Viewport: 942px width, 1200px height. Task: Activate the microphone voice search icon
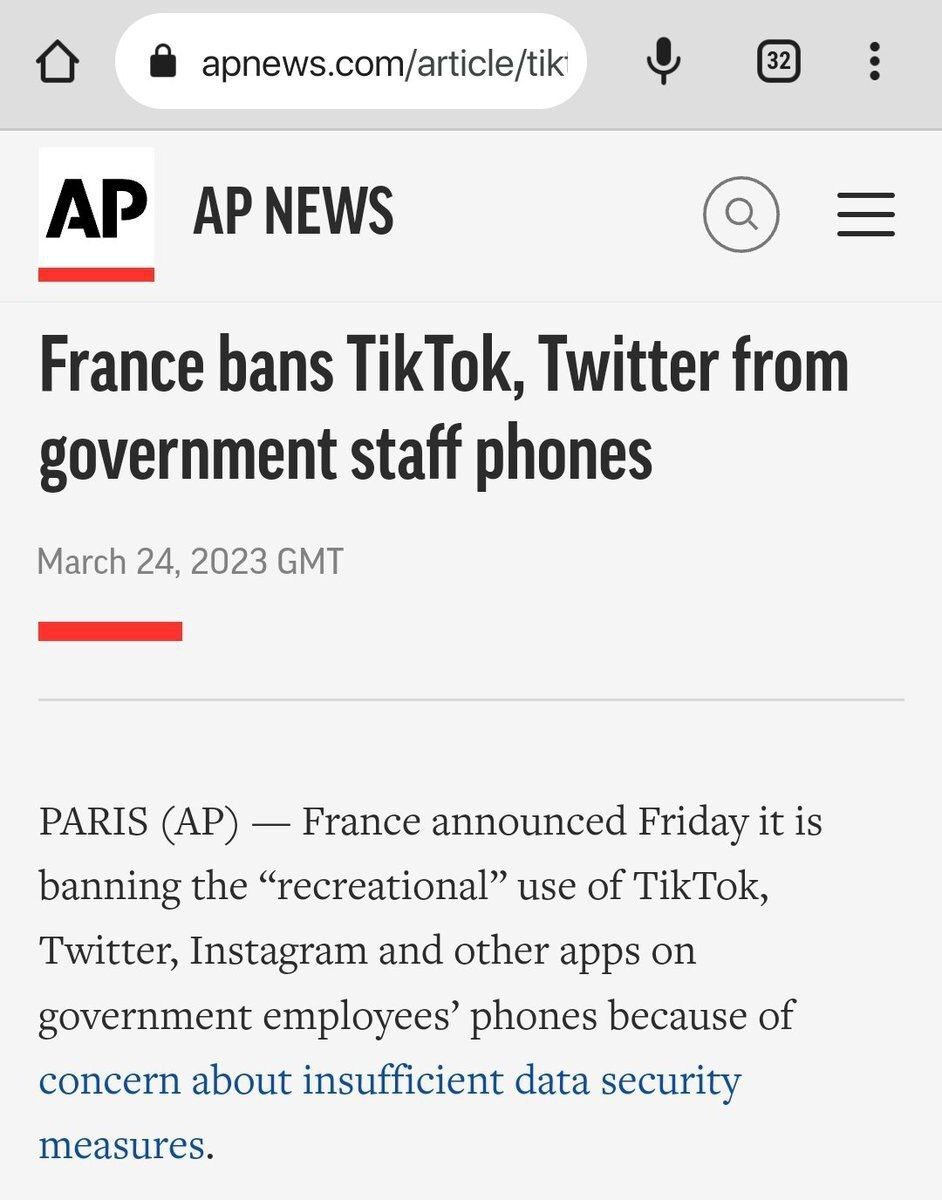pyautogui.click(x=663, y=62)
